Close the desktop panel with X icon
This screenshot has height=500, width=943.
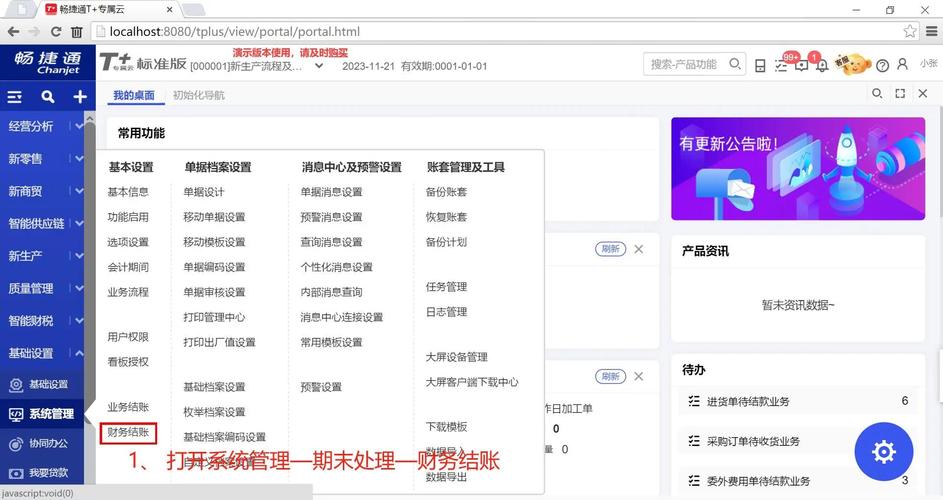point(923,93)
